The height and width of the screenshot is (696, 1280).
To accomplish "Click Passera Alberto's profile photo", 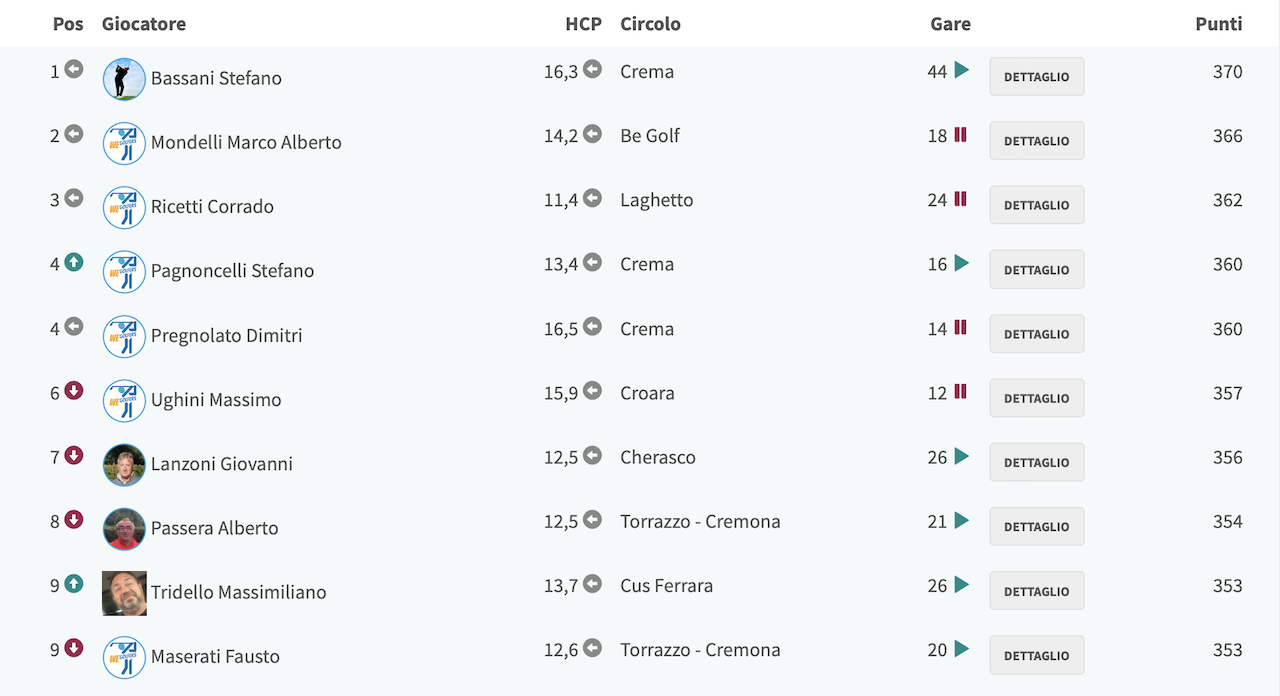I will tap(124, 528).
